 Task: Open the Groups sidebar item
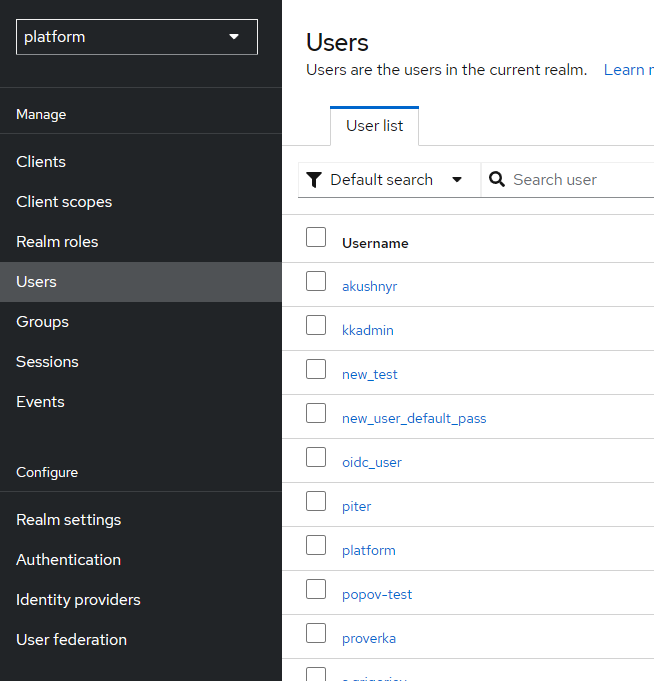click(x=43, y=322)
